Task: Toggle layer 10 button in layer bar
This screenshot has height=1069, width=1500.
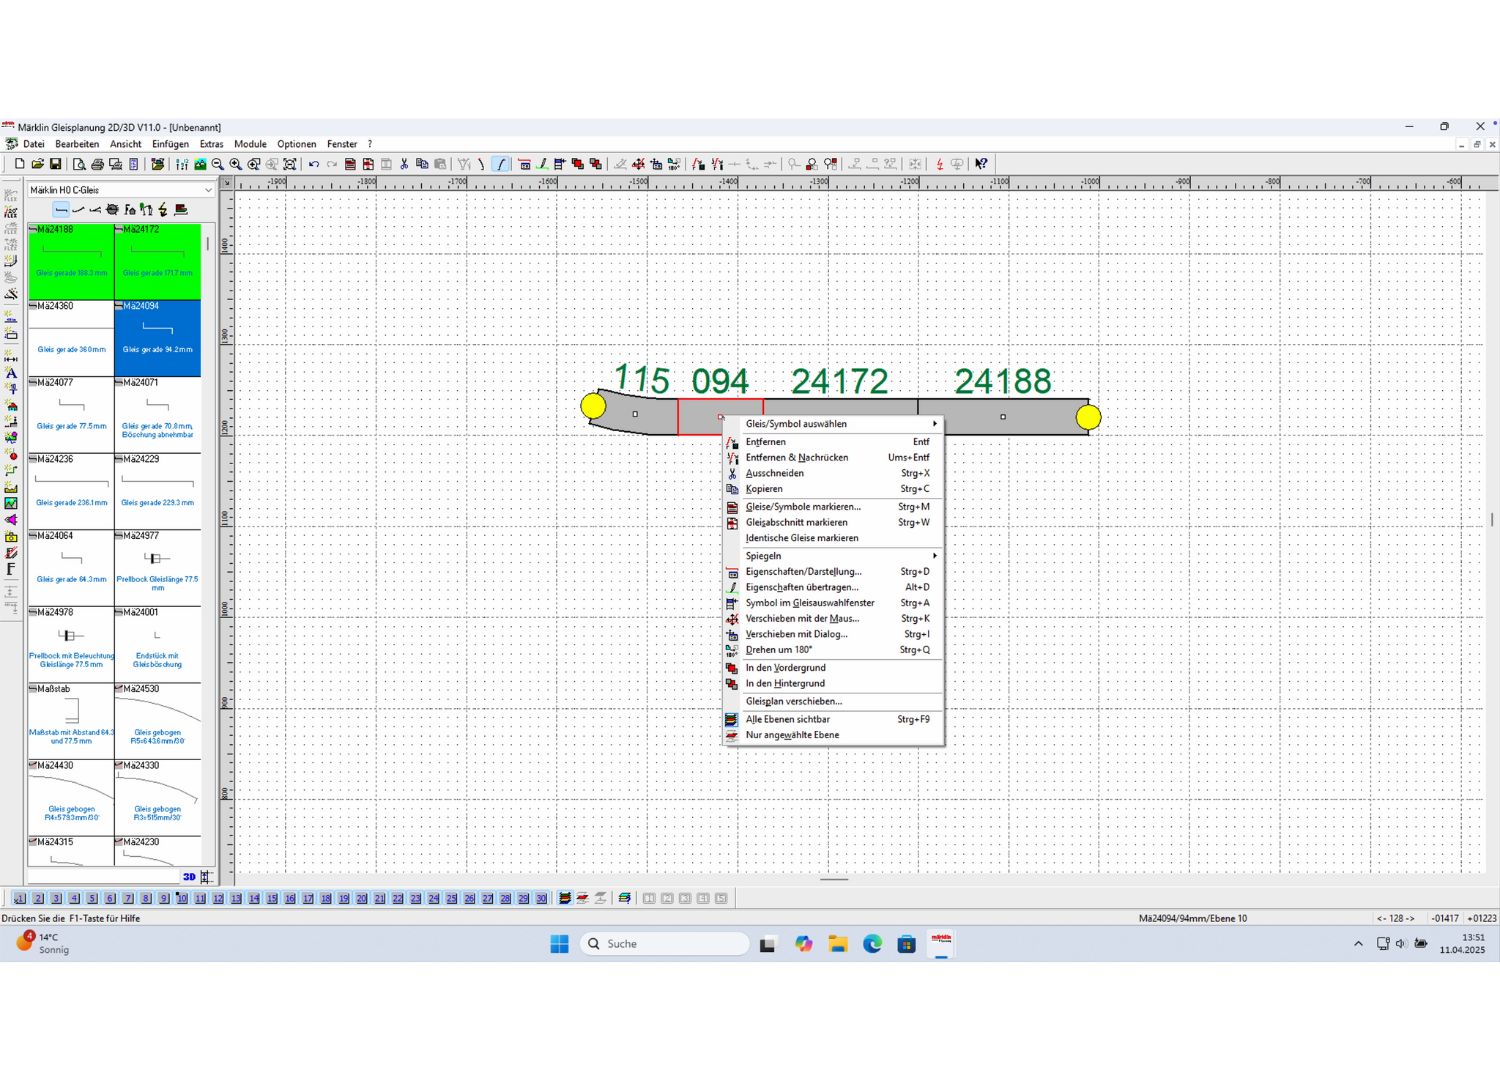Action: pos(181,899)
